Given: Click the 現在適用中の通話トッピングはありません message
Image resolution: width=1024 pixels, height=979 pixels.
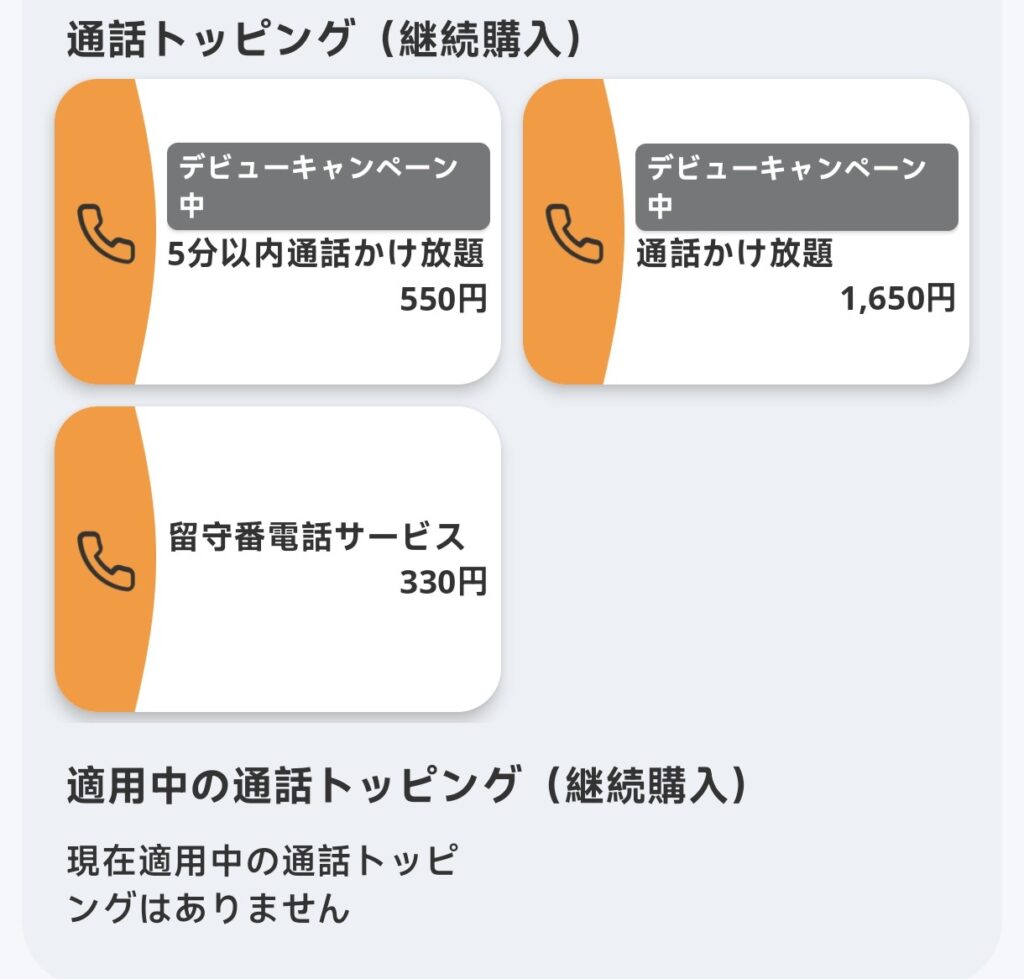Looking at the screenshot, I should [x=262, y=884].
